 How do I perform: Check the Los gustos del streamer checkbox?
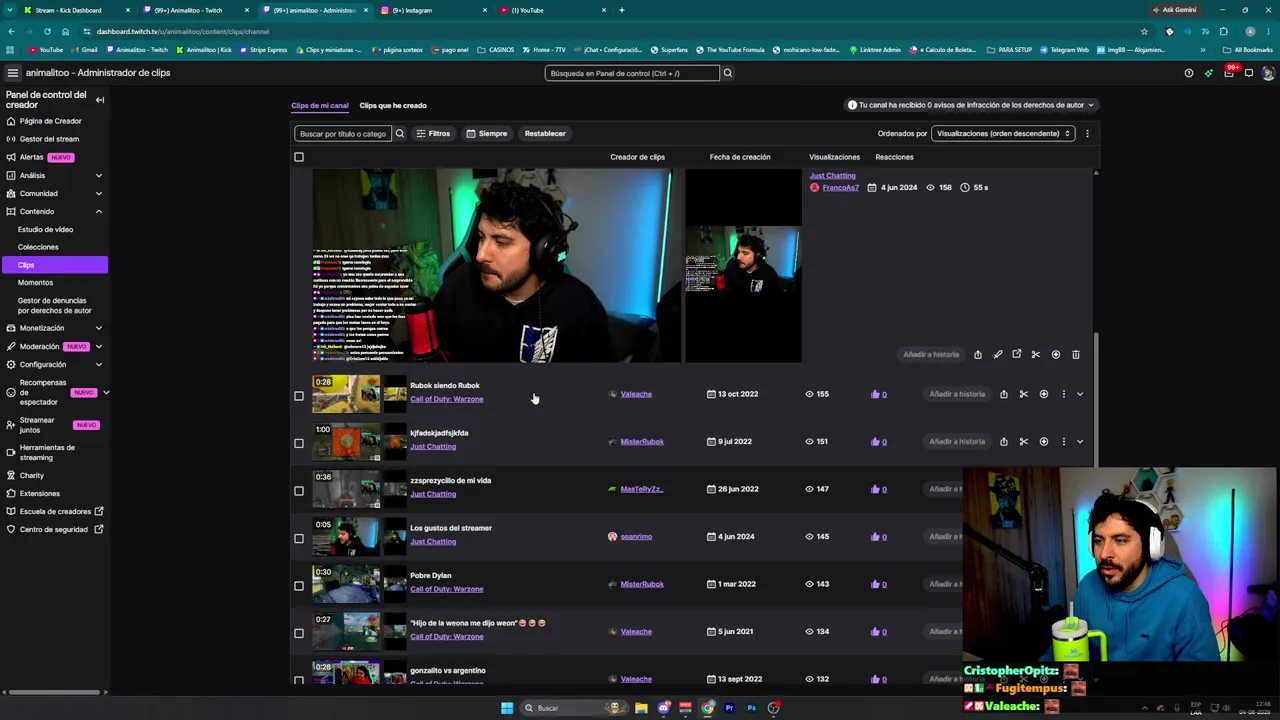click(x=299, y=538)
